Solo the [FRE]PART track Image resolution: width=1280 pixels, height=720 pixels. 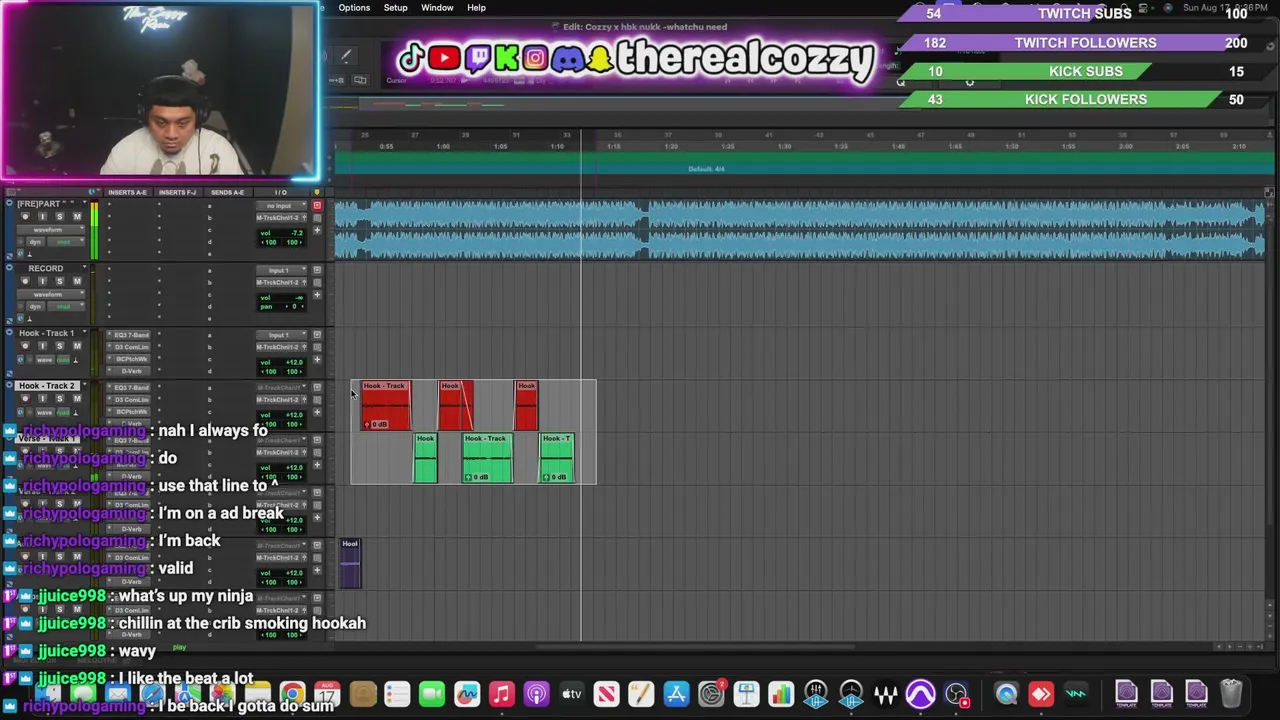60,216
